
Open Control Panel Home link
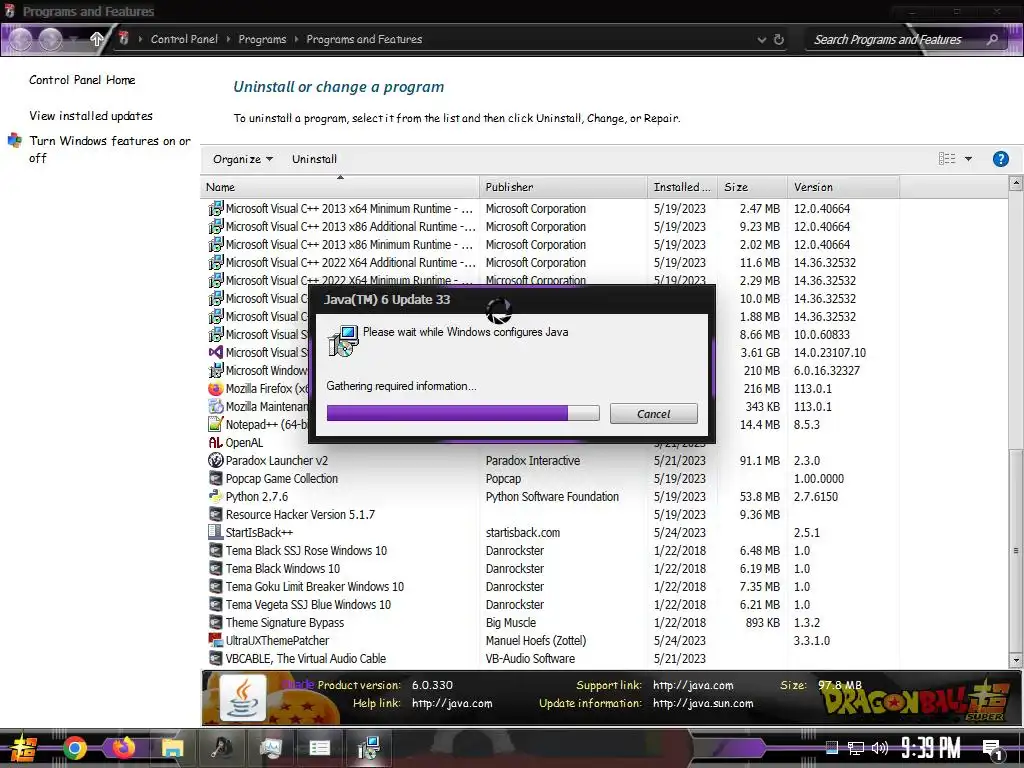82,80
